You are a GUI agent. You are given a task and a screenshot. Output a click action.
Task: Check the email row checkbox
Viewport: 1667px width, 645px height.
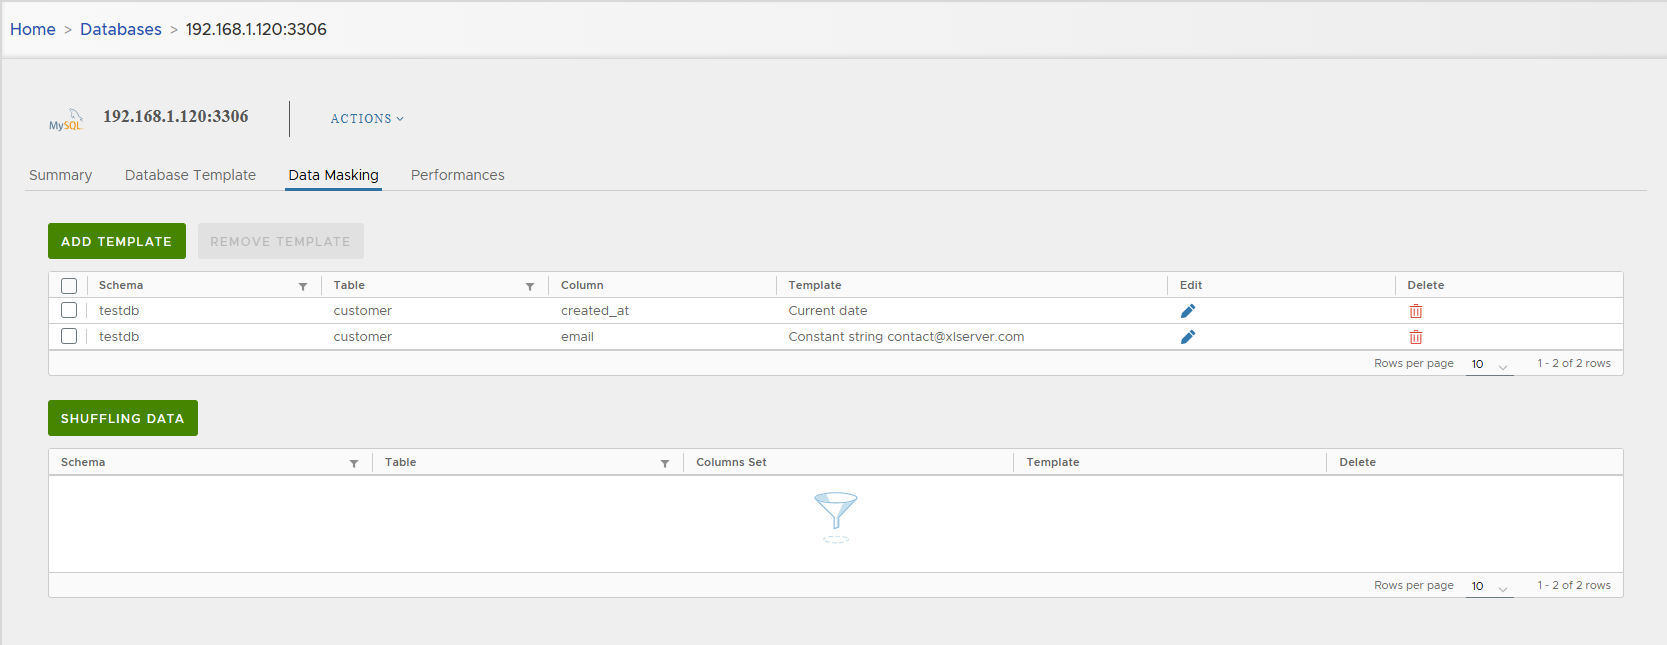coord(69,336)
